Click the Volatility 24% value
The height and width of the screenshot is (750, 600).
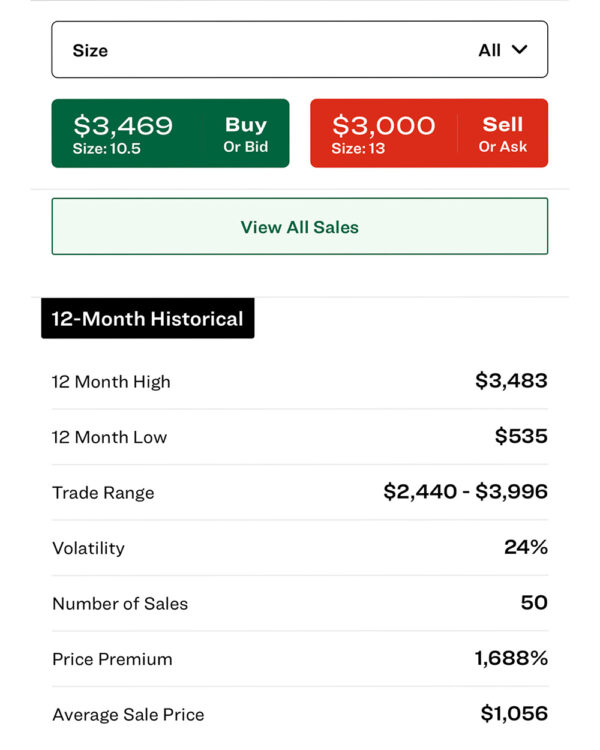[x=526, y=547]
